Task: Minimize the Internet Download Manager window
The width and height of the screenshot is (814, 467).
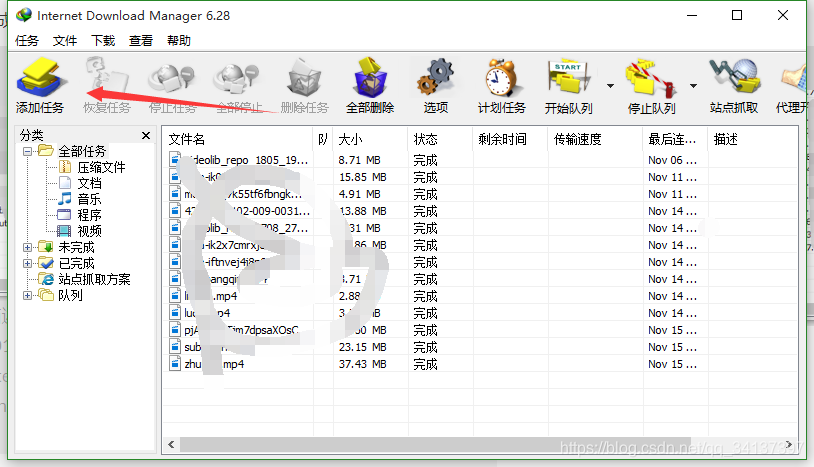Action: (691, 16)
